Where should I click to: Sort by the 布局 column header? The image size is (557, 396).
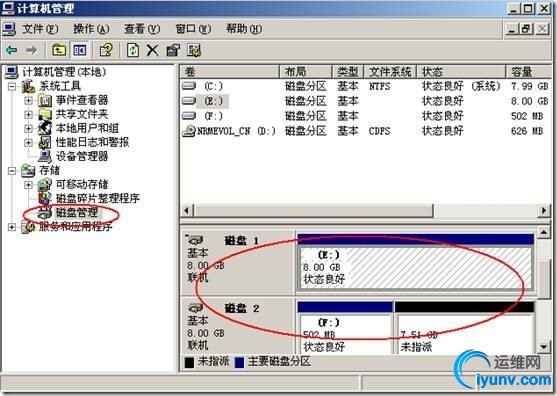pyautogui.click(x=306, y=72)
